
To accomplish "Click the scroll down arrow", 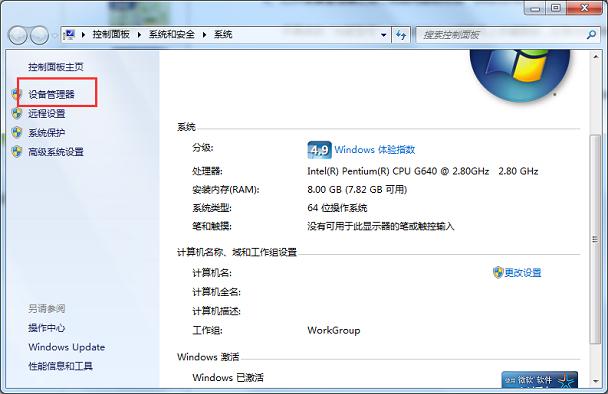I will click(595, 381).
